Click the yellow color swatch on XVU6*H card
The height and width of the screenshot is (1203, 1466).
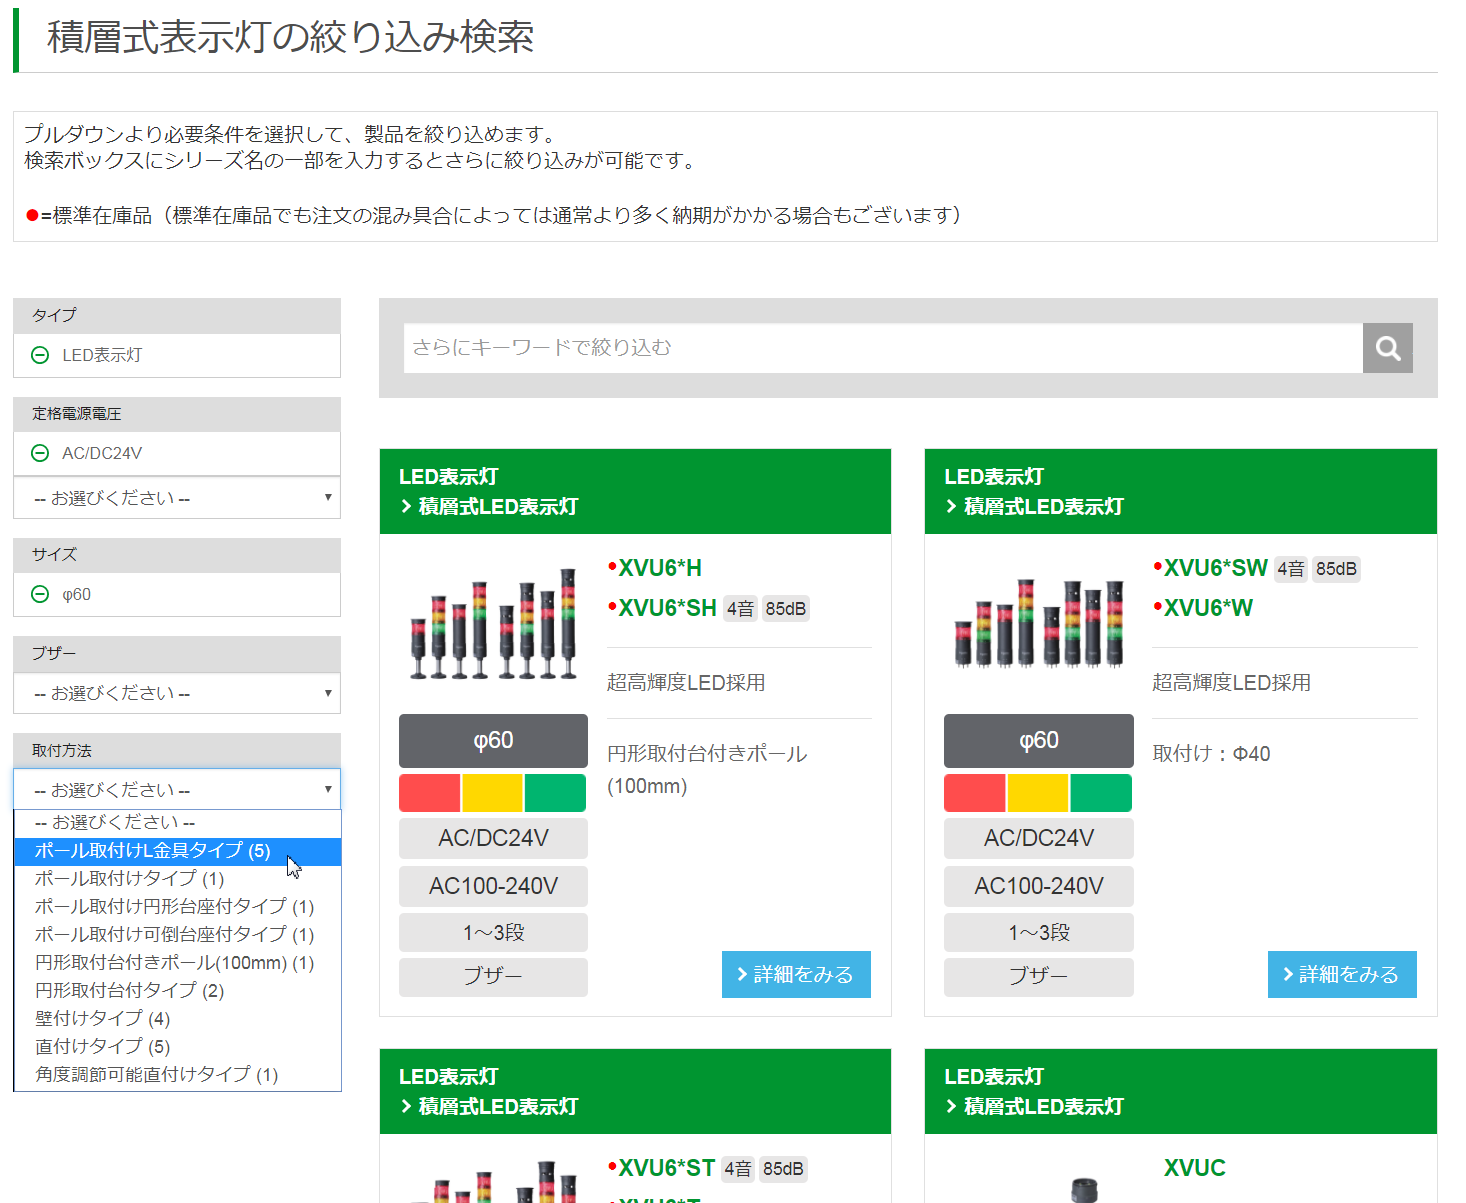click(492, 793)
